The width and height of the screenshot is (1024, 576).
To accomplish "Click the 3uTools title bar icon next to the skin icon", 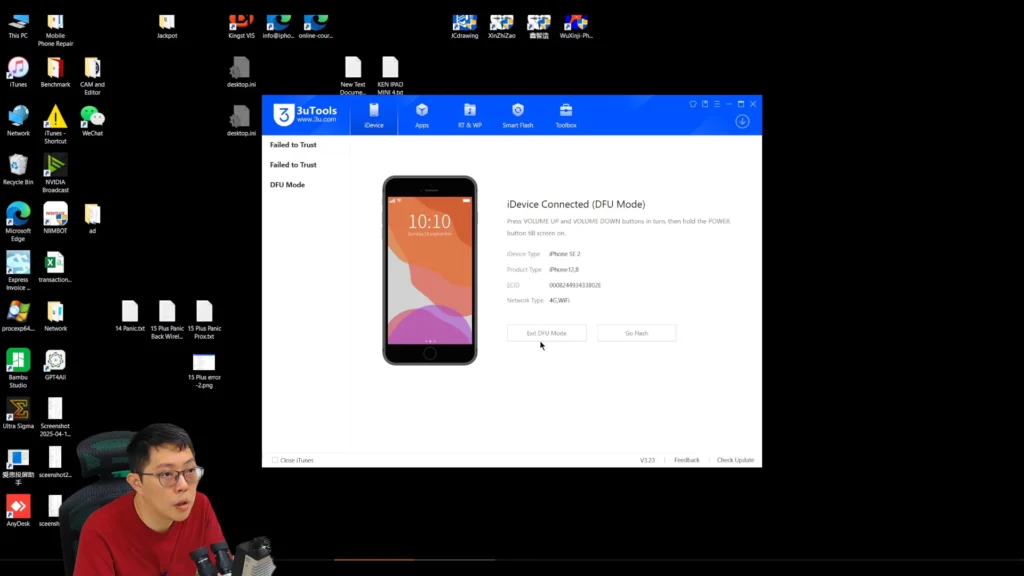I will click(705, 104).
